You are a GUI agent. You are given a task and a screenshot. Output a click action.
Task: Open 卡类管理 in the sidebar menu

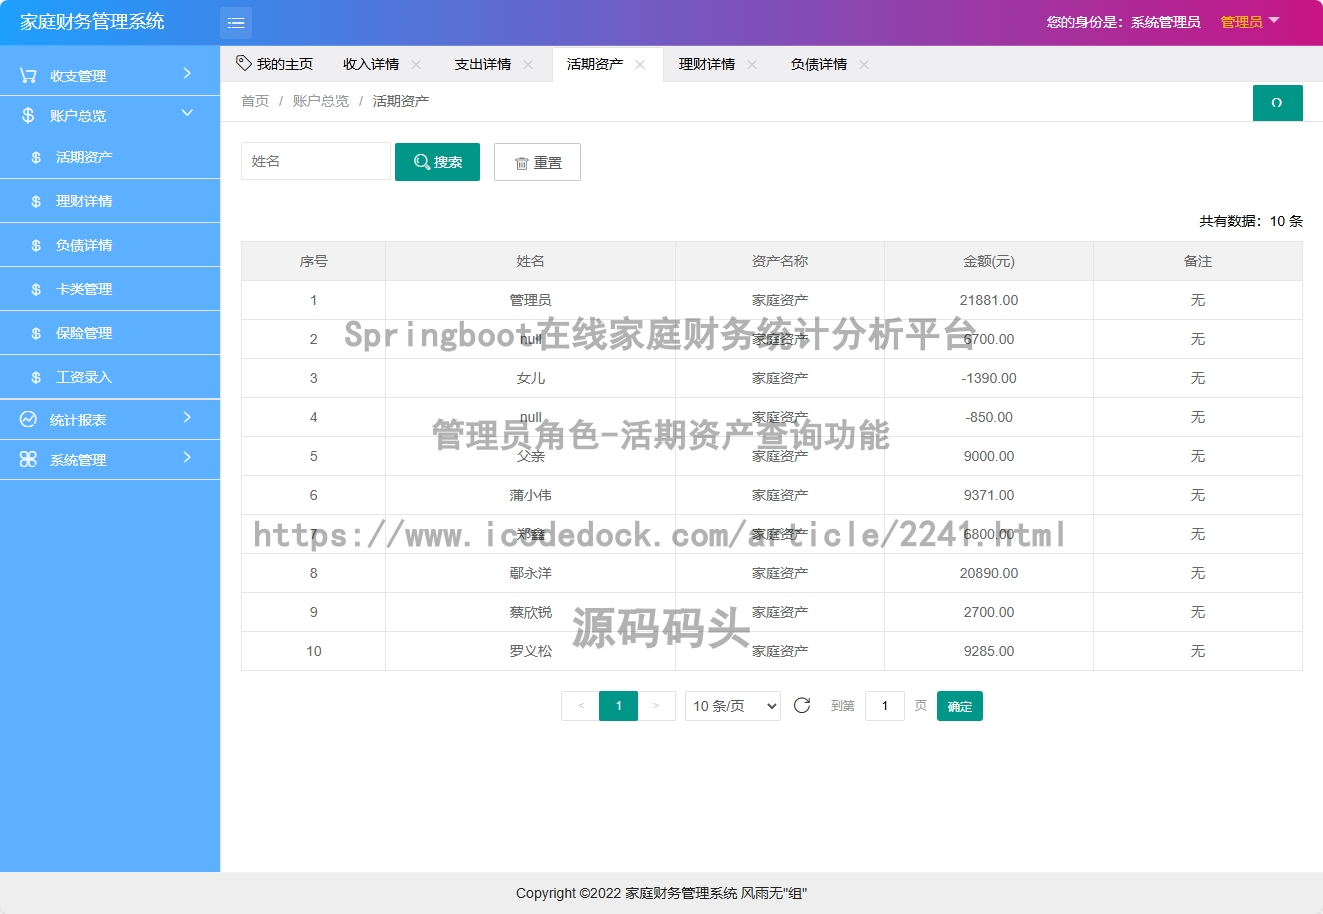point(110,289)
